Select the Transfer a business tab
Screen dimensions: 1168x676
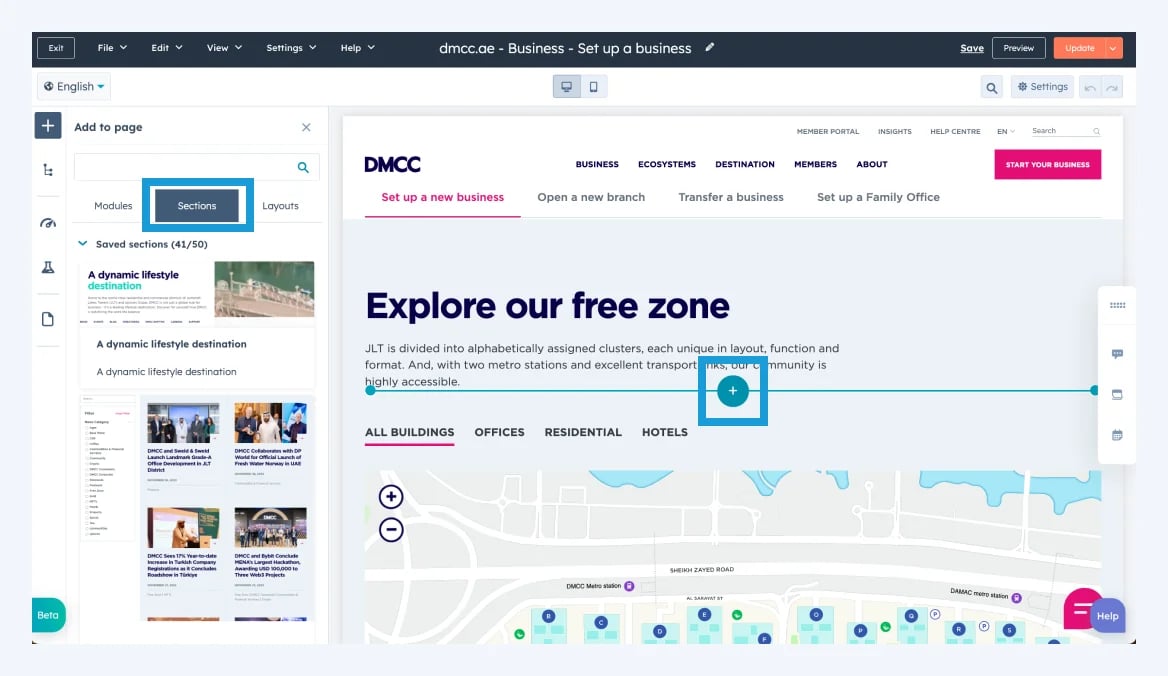point(731,197)
